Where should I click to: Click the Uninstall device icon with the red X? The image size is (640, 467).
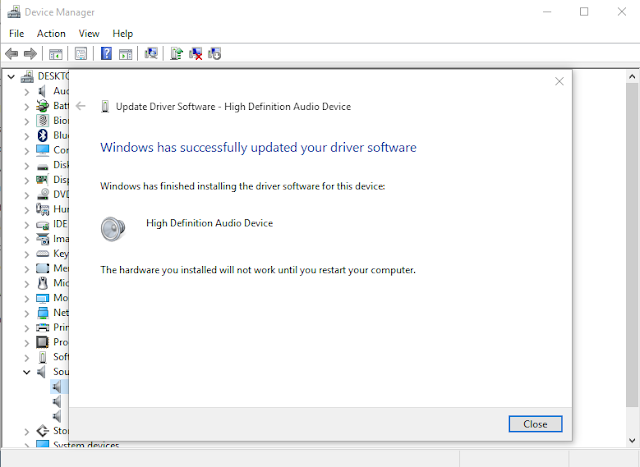pyautogui.click(x=196, y=53)
